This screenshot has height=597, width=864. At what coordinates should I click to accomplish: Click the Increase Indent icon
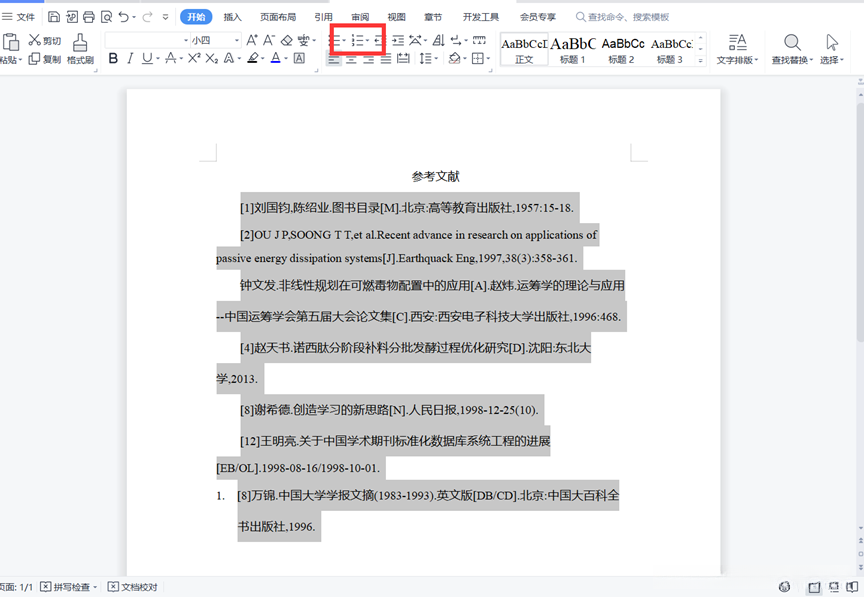click(x=398, y=40)
